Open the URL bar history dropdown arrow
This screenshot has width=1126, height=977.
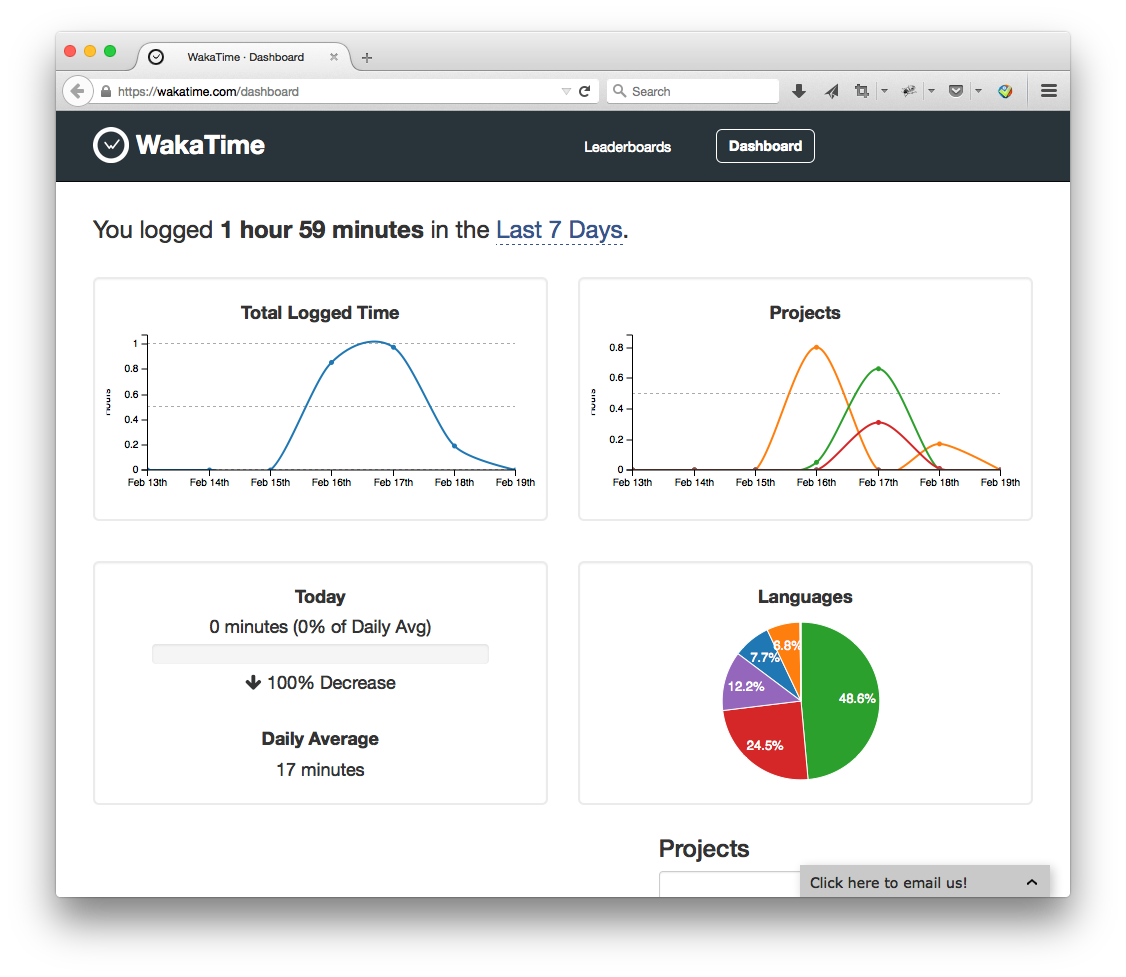pyautogui.click(x=566, y=91)
